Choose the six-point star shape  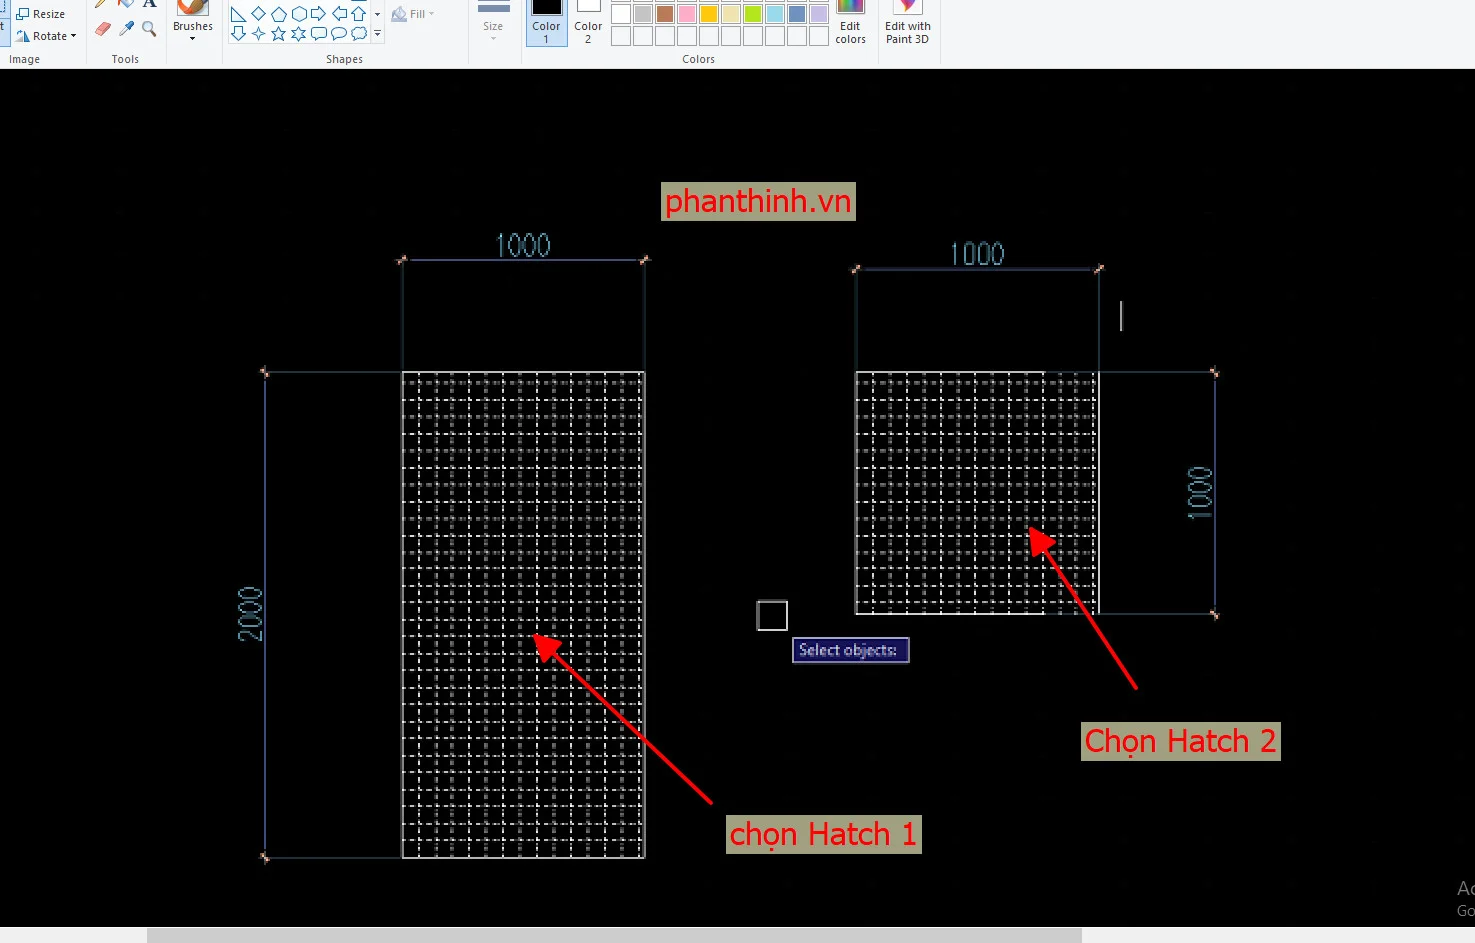tap(298, 33)
